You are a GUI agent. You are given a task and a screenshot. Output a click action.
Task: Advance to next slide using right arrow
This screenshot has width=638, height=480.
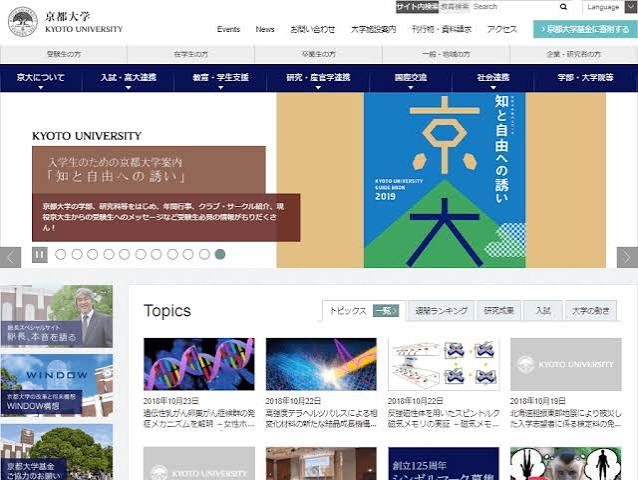627,257
